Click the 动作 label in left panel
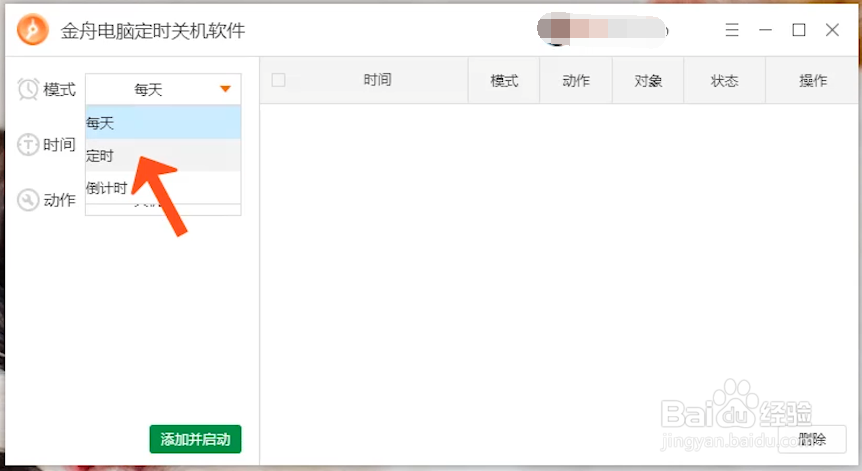Screen dimensions: 862x471 (x=59, y=200)
